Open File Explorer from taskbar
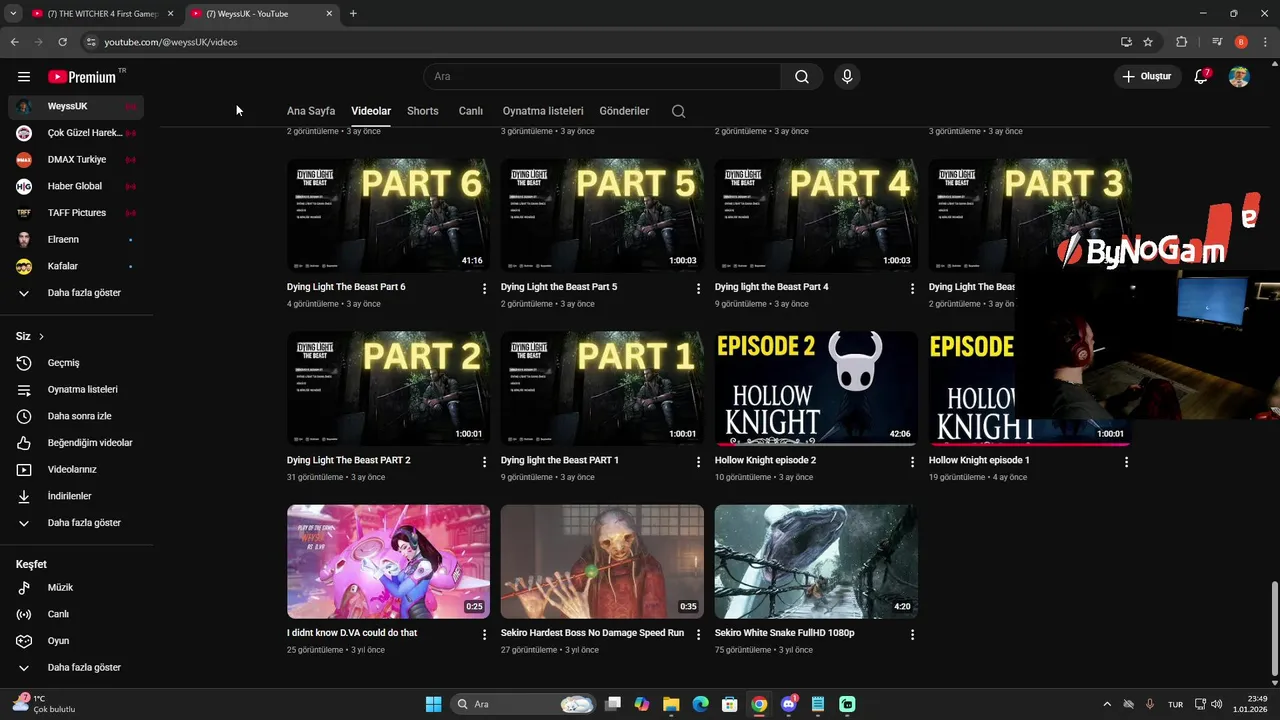The height and width of the screenshot is (720, 1280). (x=670, y=704)
